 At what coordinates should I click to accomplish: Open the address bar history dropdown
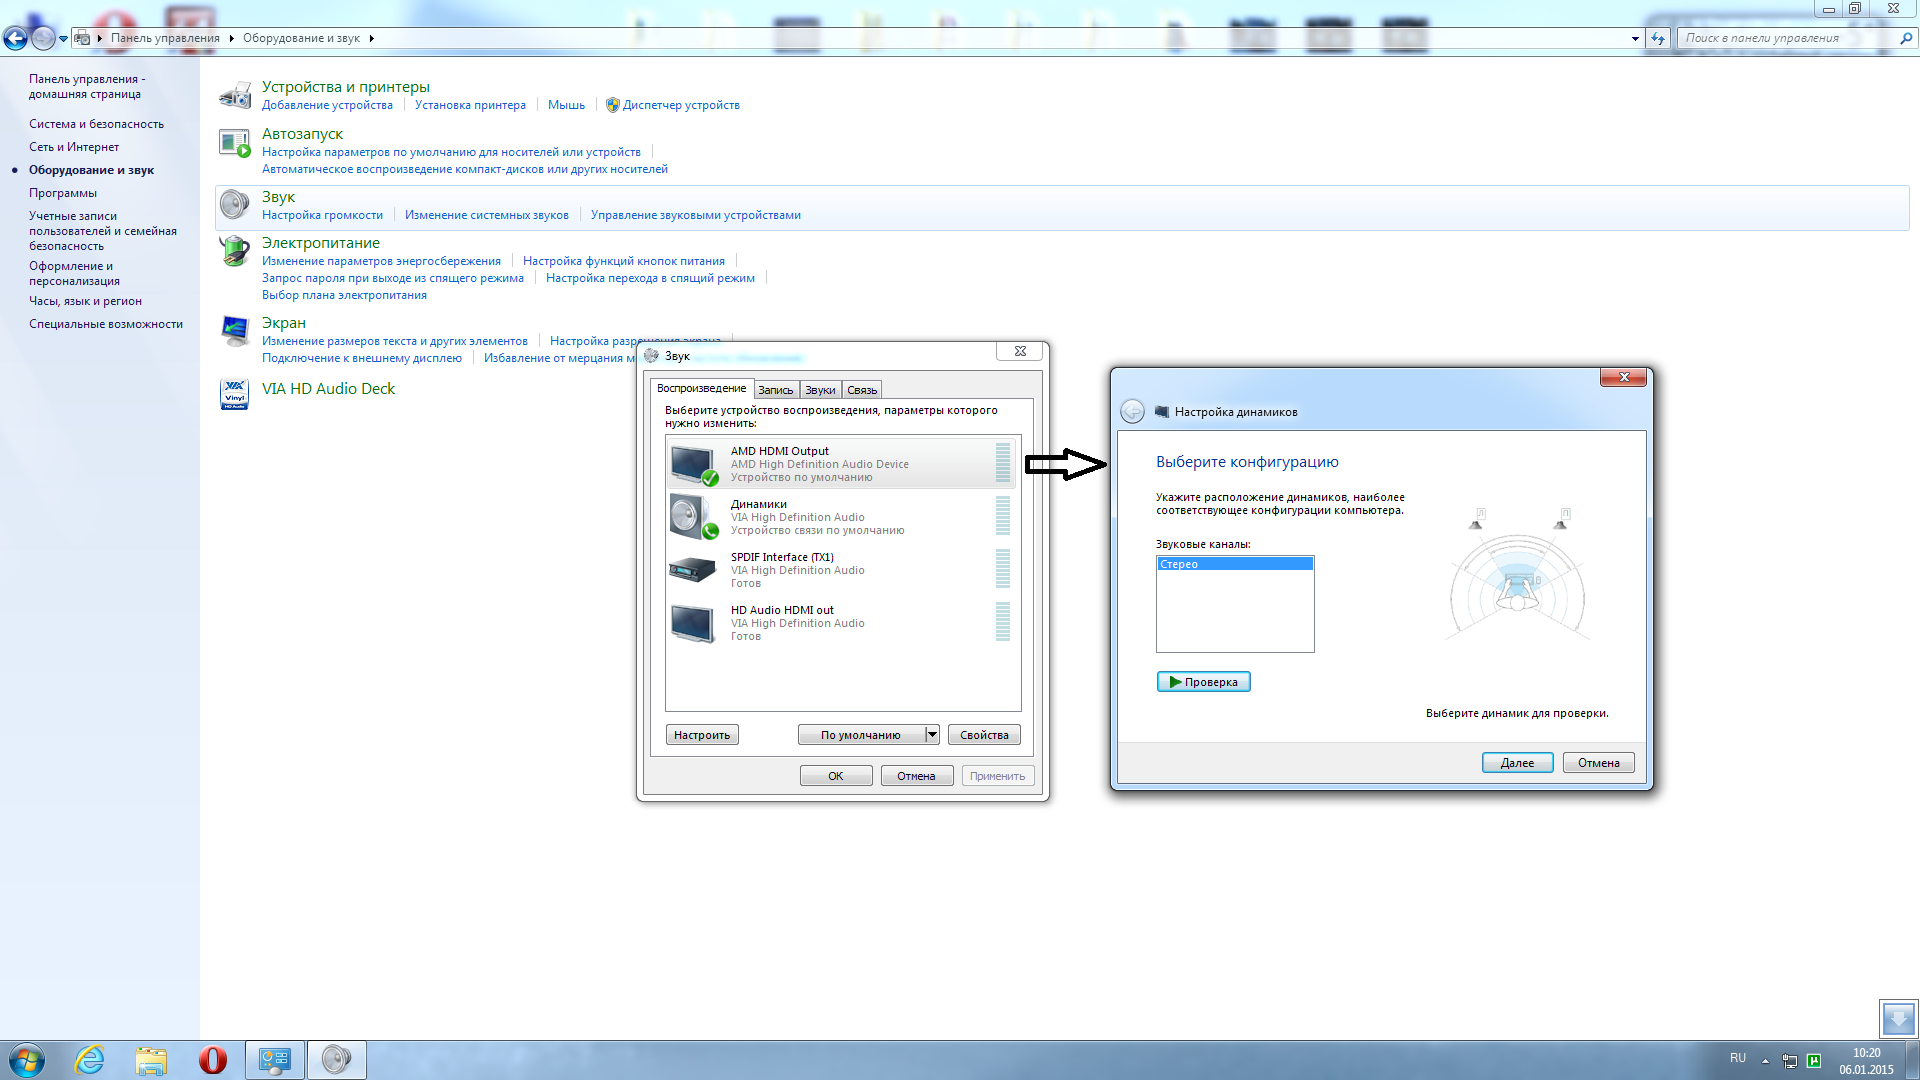(1635, 38)
